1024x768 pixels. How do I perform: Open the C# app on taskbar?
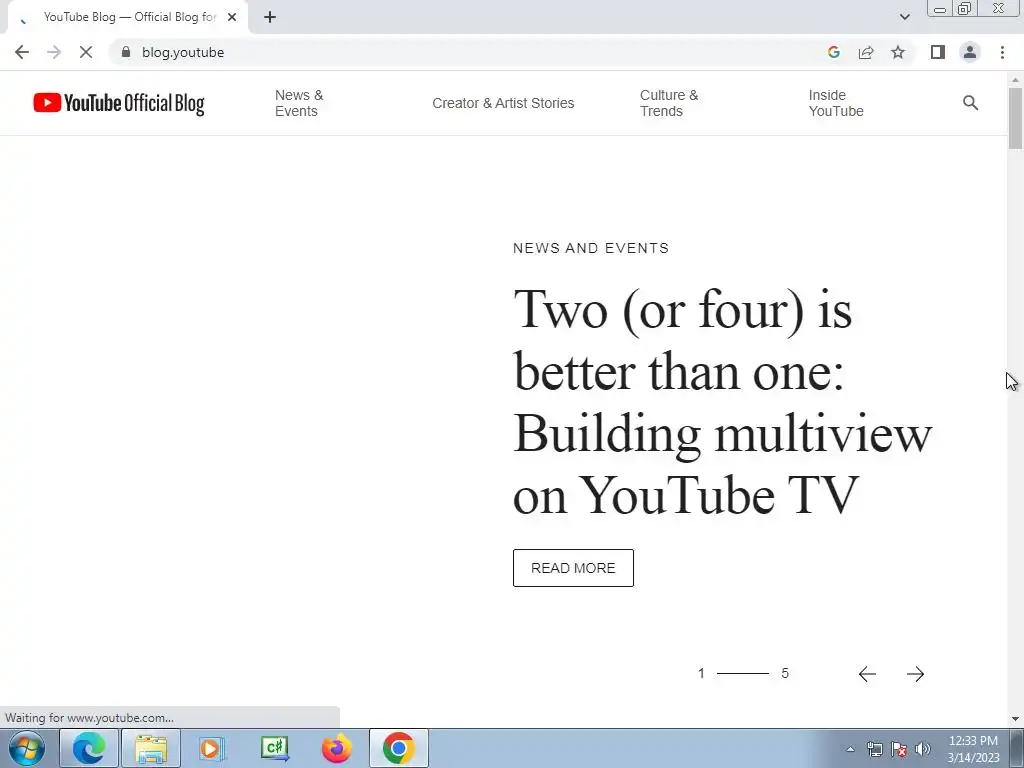(274, 748)
